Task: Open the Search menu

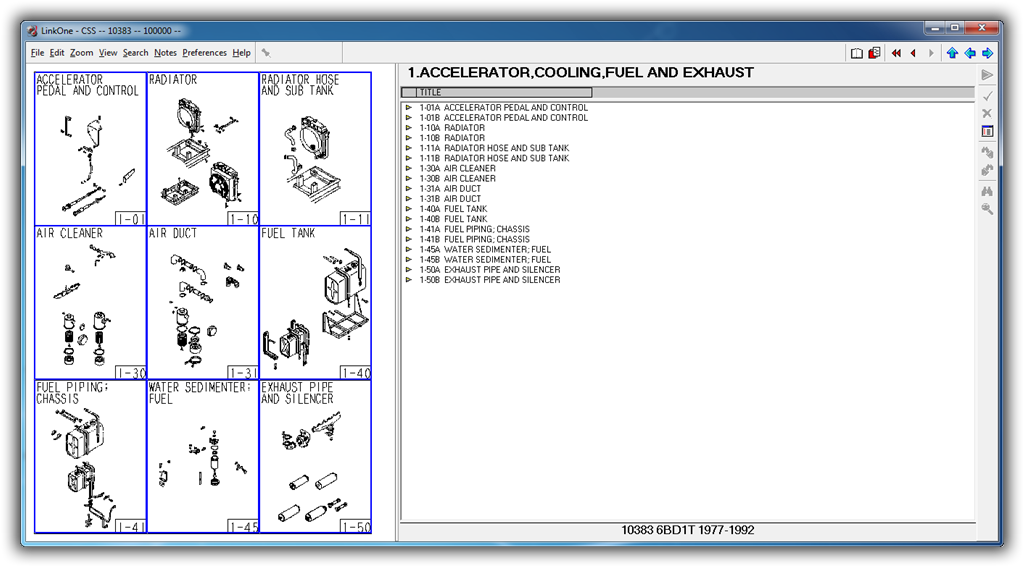Action: 135,53
